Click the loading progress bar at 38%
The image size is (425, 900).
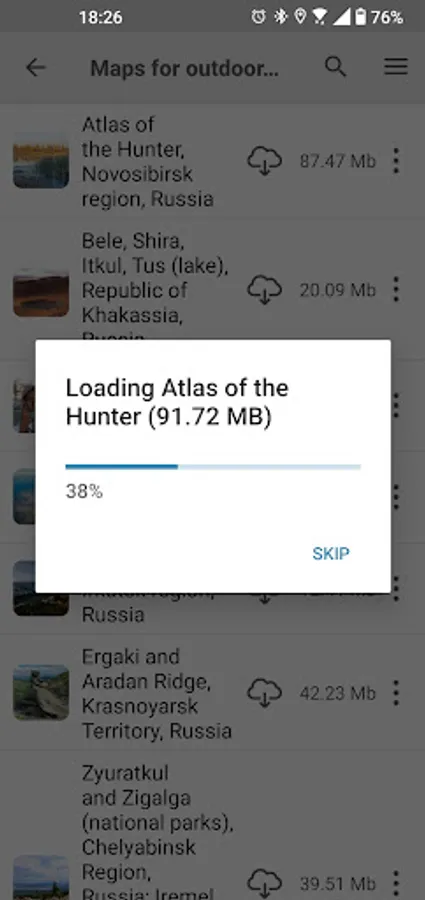click(x=213, y=467)
